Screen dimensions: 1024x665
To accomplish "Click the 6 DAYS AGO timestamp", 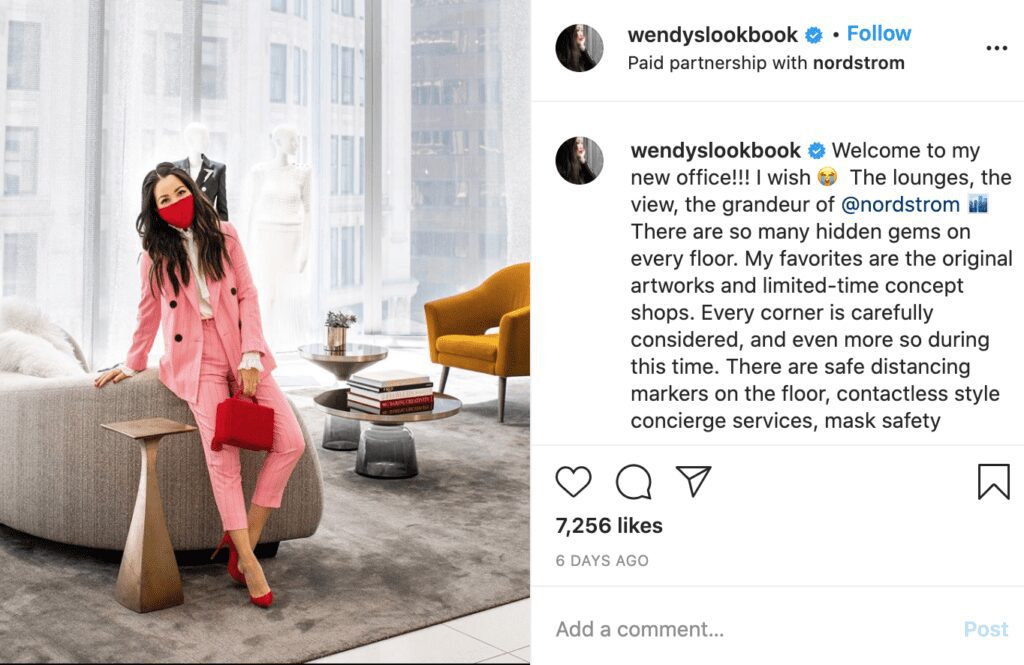I will tap(601, 560).
